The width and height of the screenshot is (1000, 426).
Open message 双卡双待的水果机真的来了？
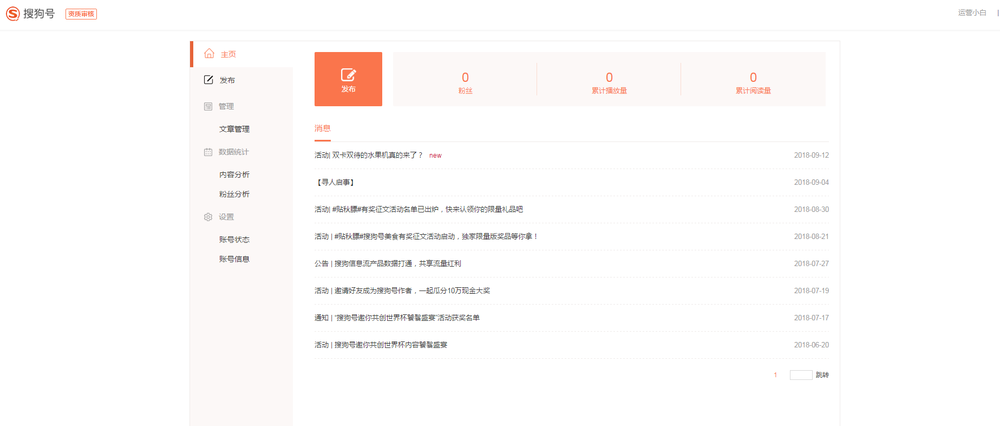click(369, 155)
